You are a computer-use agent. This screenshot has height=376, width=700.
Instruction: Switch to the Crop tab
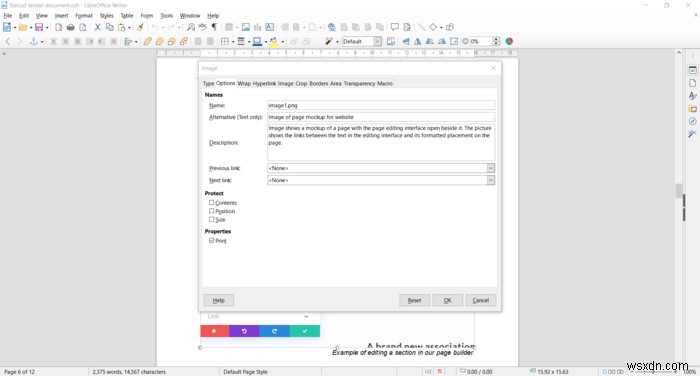pos(301,84)
